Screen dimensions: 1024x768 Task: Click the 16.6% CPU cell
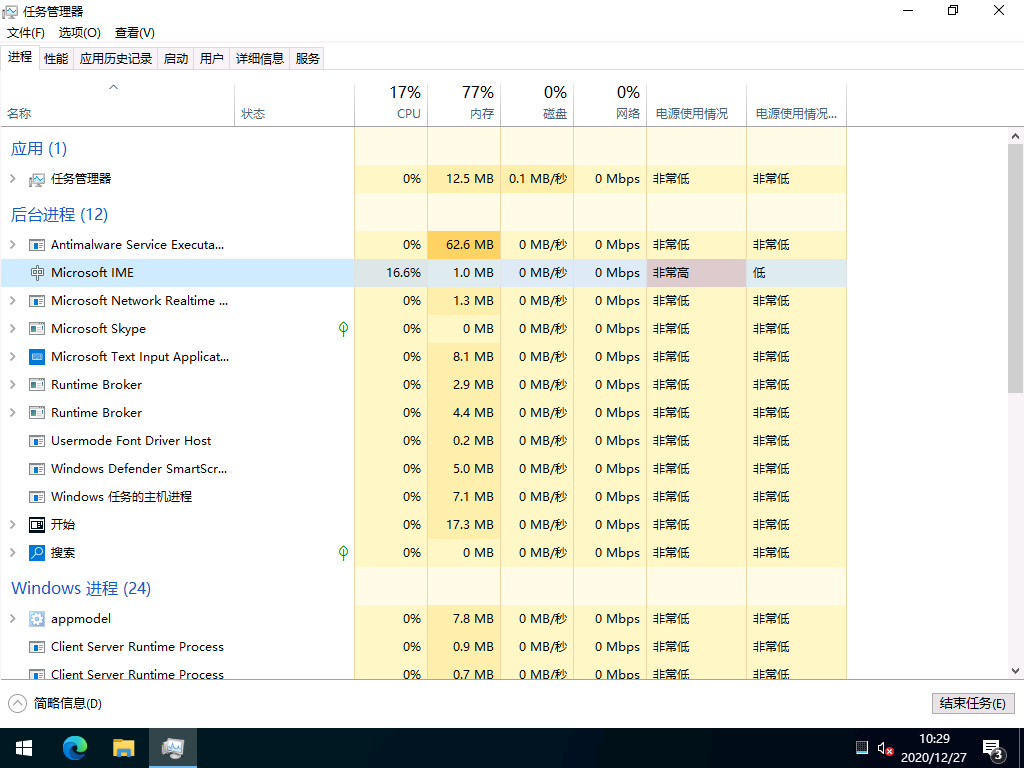[x=391, y=273]
